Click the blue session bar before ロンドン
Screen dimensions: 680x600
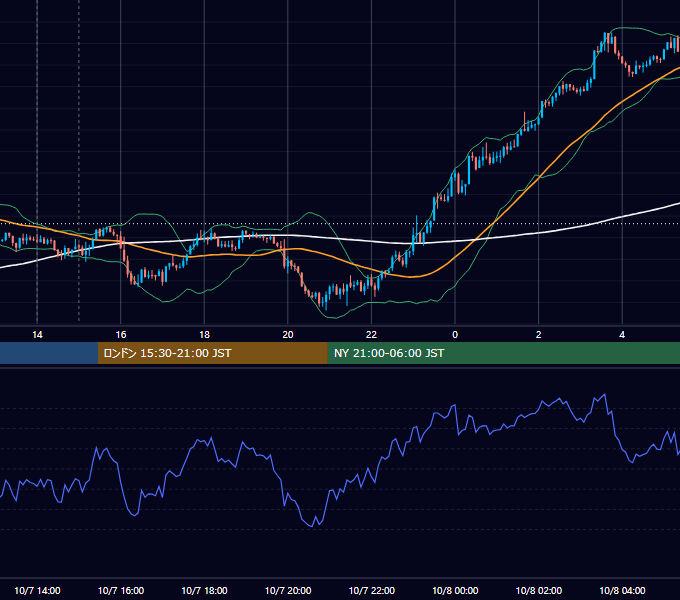coord(49,353)
